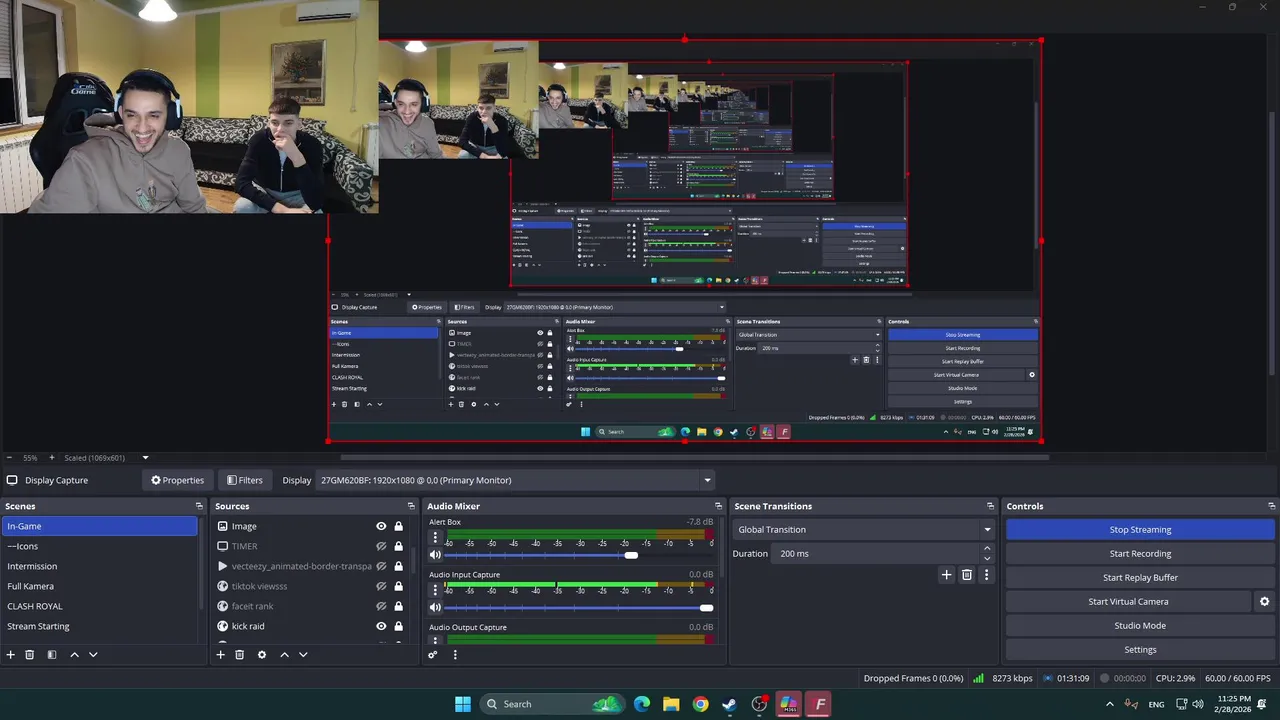
Task: Zoom out the preview with the minus icon
Action: pyautogui.click(x=8, y=458)
